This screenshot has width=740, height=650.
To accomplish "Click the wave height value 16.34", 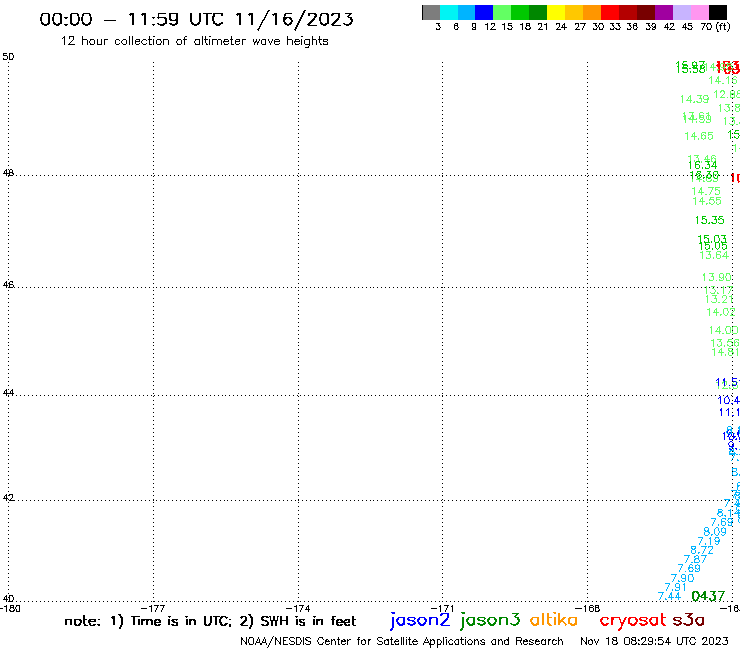I will click(x=703, y=165).
